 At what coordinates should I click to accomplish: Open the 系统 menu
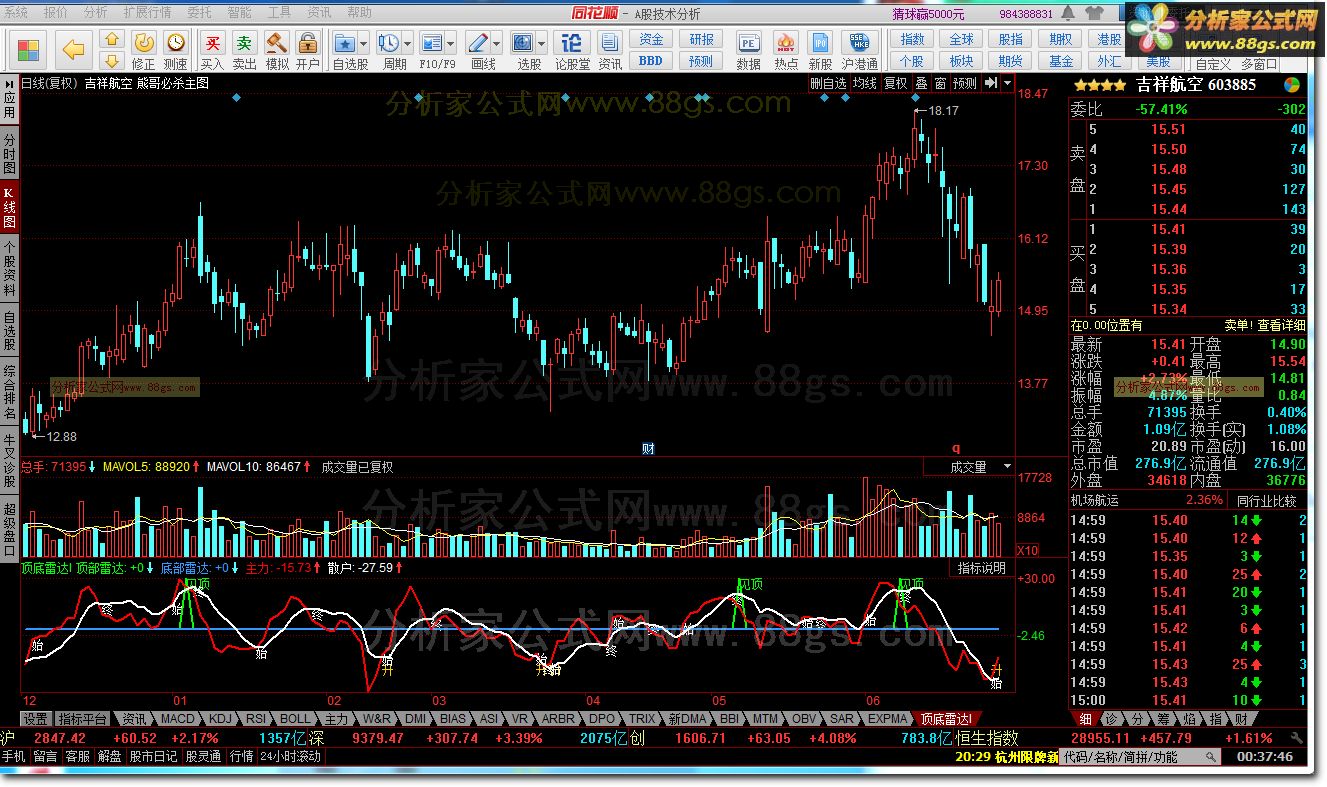point(17,13)
